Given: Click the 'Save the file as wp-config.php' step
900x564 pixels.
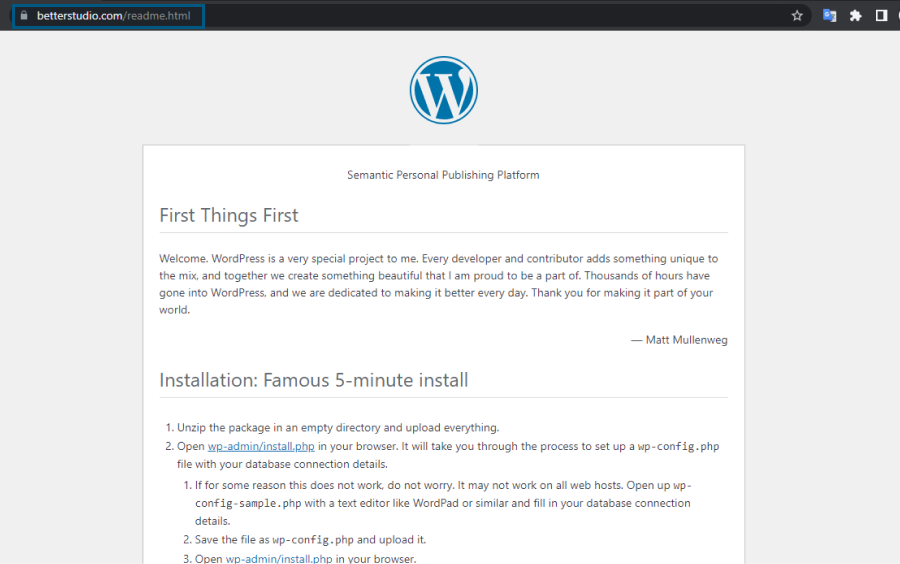Looking at the screenshot, I should 310,540.
